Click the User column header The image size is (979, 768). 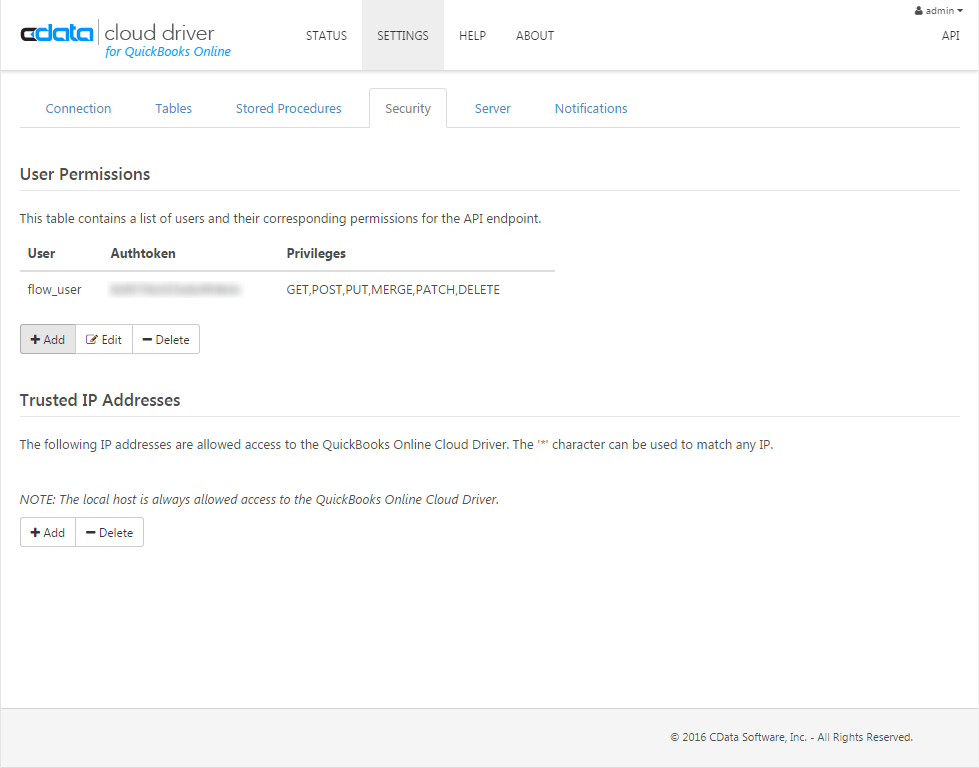[41, 254]
